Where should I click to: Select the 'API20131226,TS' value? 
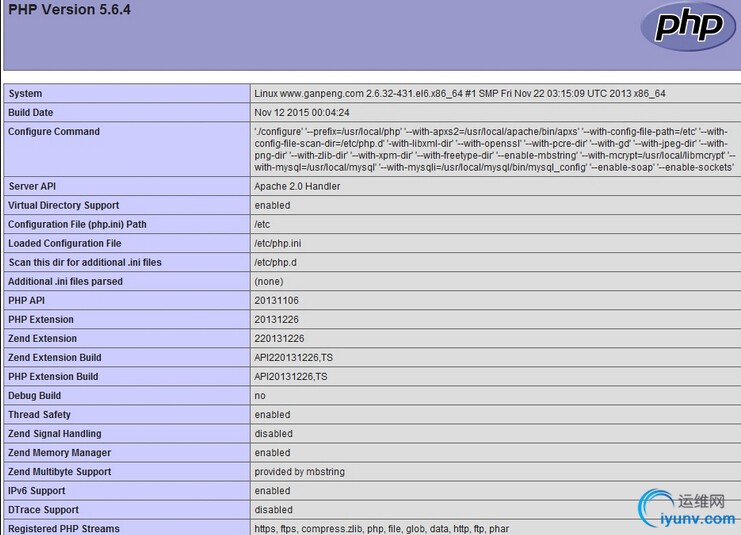point(291,377)
